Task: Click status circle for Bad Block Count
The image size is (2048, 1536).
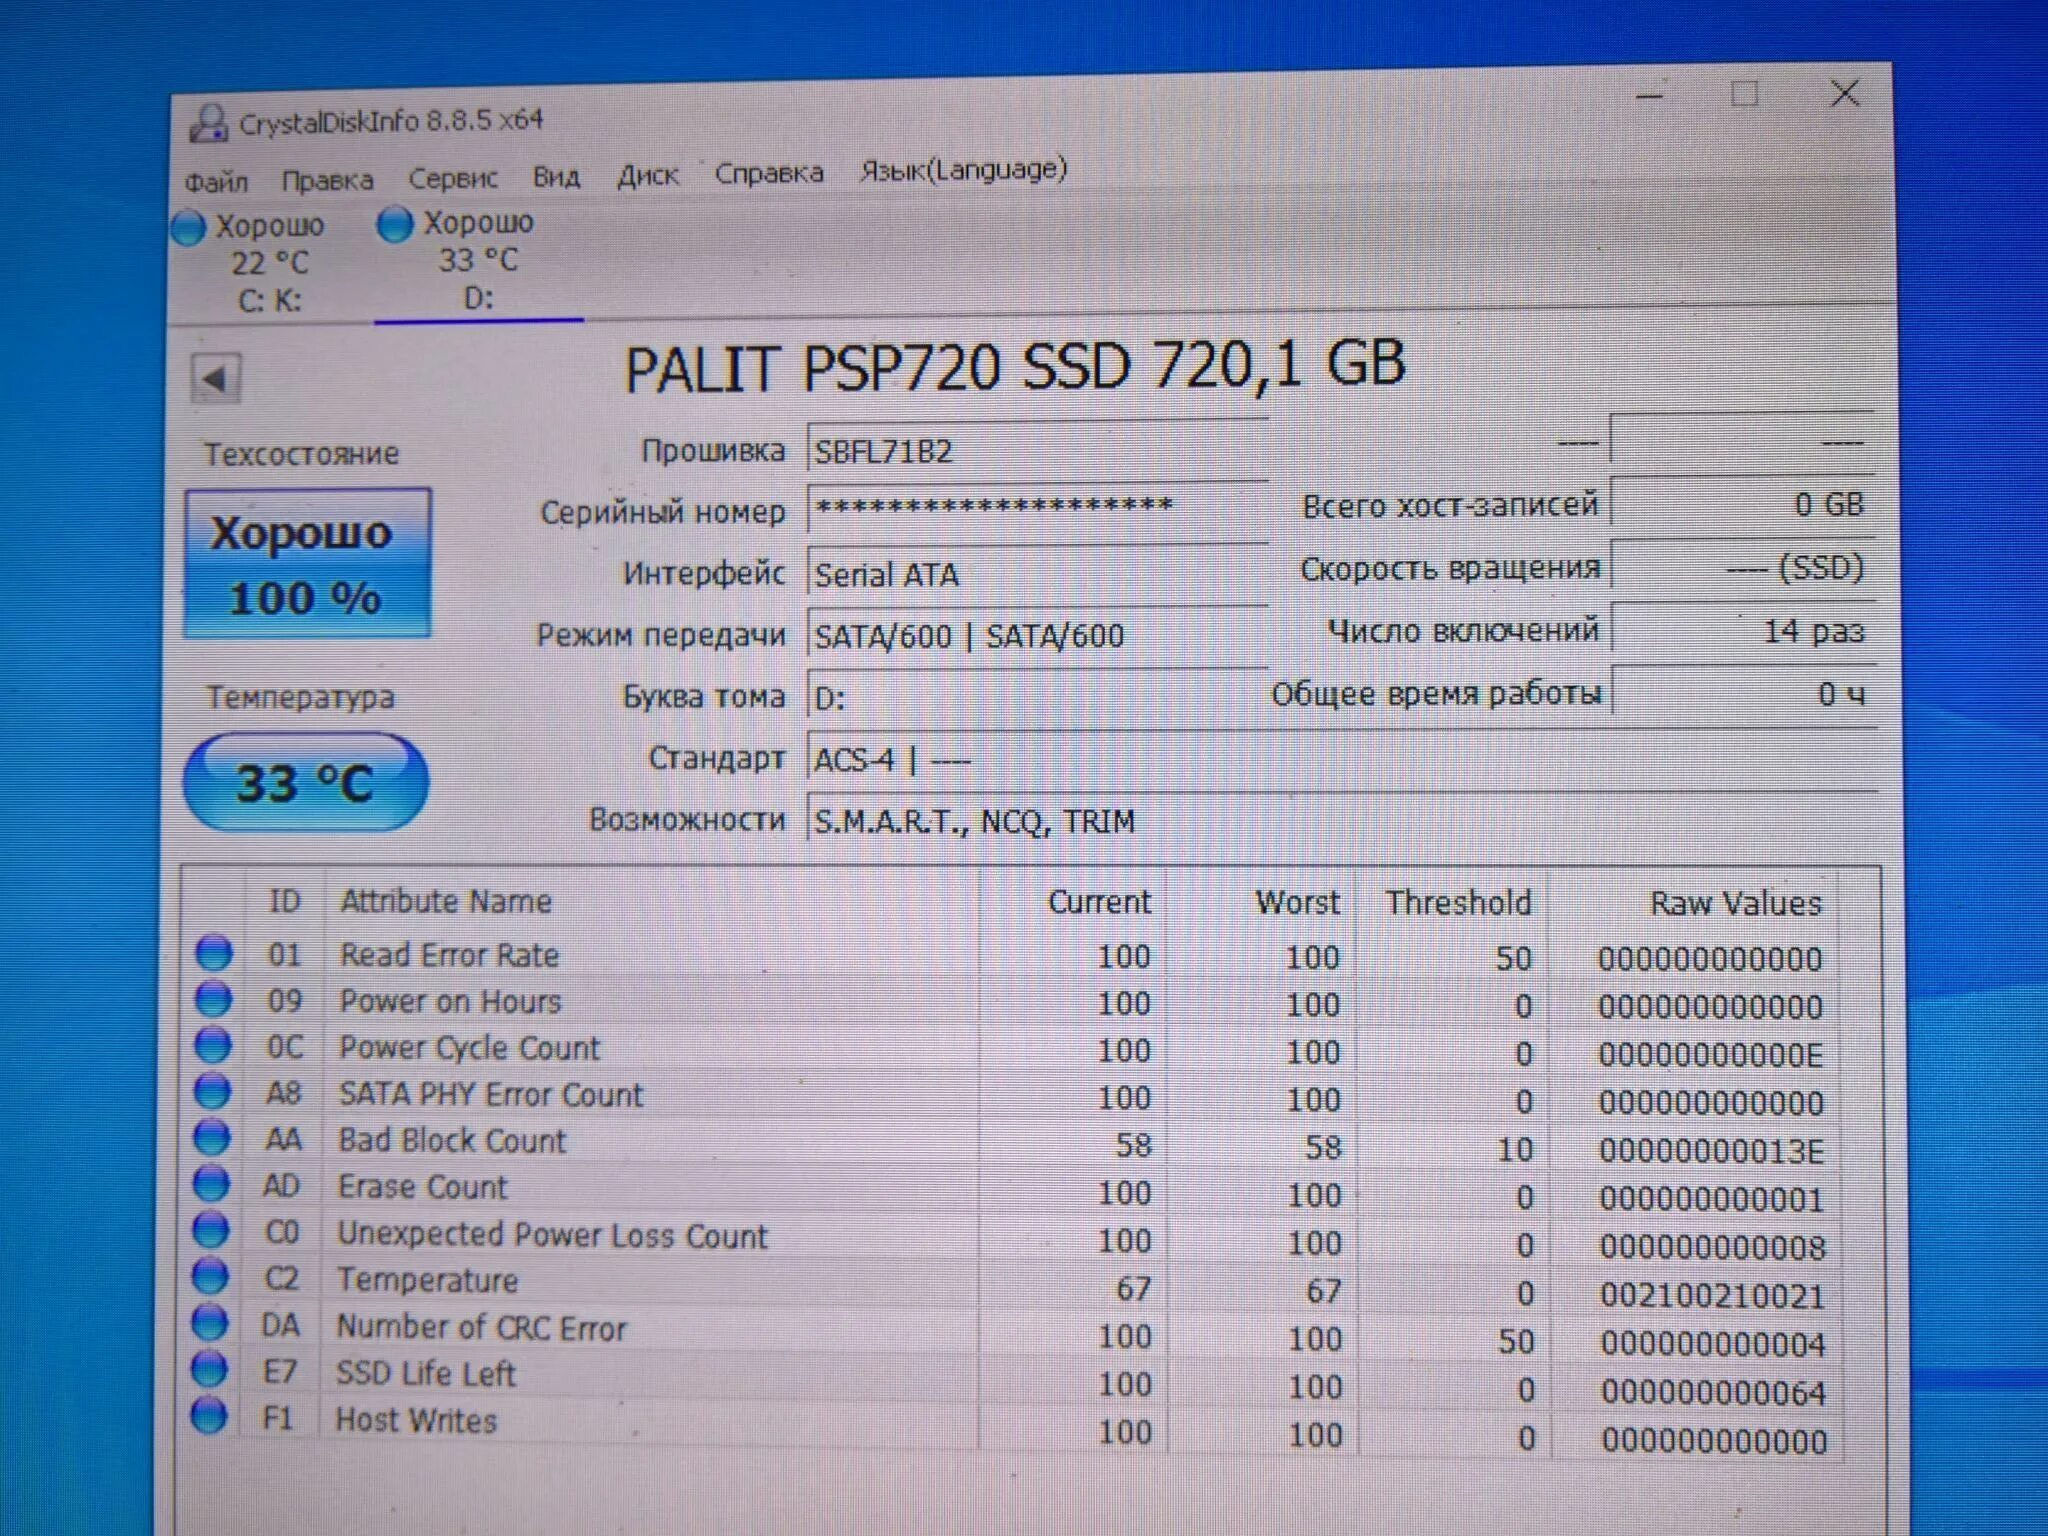Action: [211, 1138]
